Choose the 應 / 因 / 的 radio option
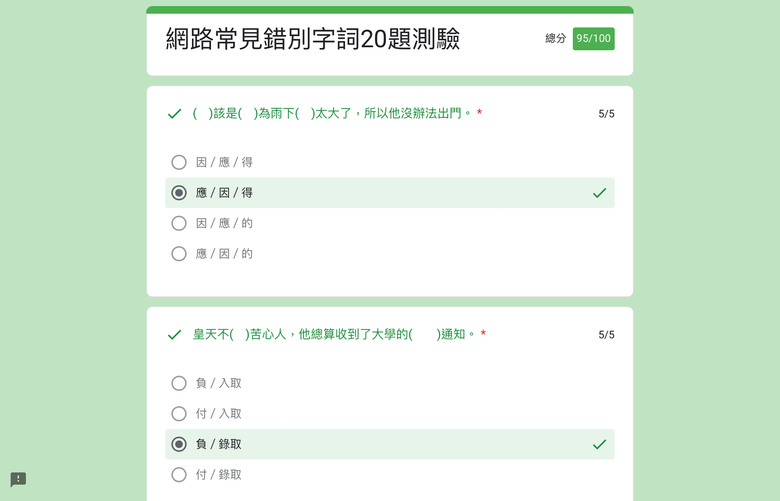 179,254
